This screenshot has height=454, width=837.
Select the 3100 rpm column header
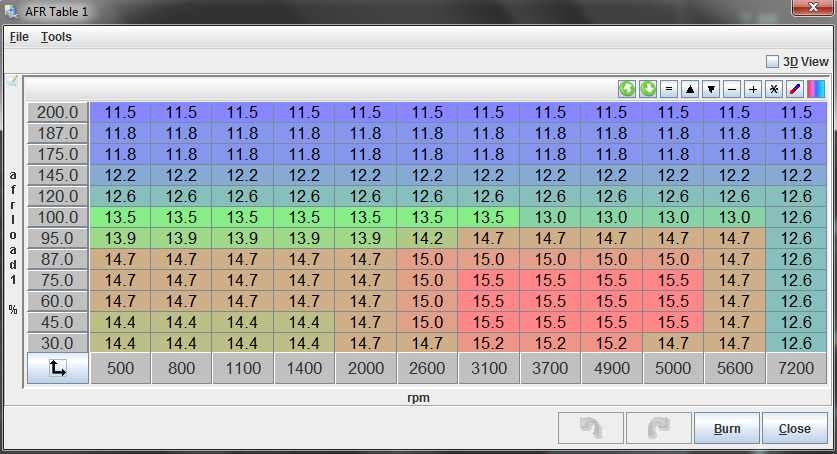(x=488, y=368)
